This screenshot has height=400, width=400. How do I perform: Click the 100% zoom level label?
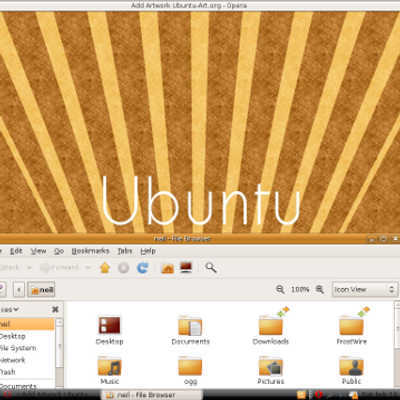click(x=300, y=290)
